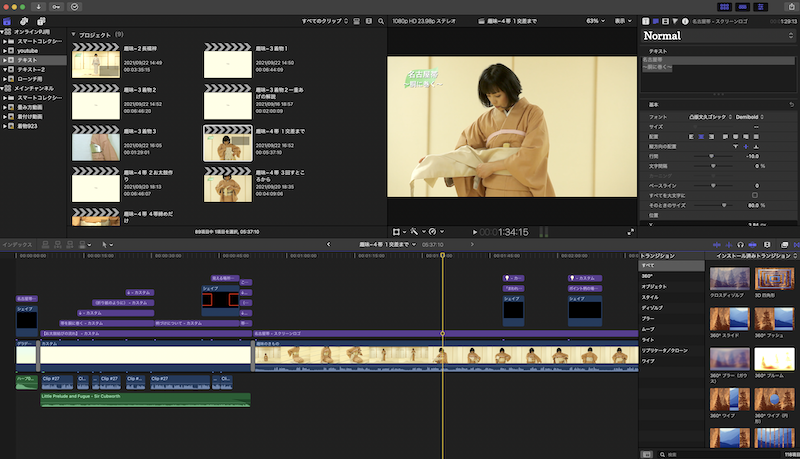800x459 pixels.
Task: Show the Photos and Audio sidebar
Action: tap(23, 20)
